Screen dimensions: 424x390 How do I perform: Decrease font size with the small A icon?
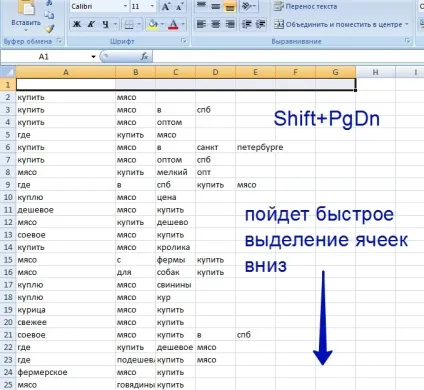pos(179,6)
